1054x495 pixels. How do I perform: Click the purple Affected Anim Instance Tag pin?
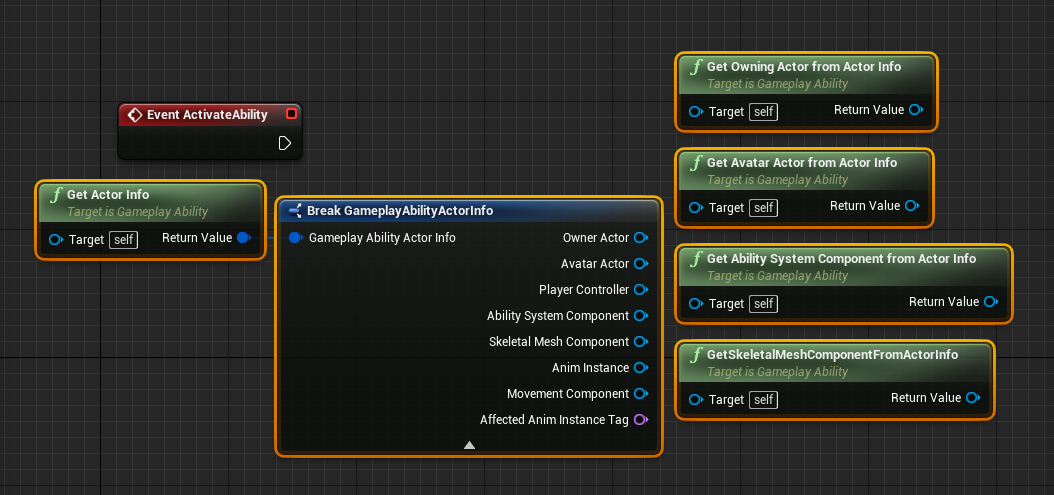coord(641,420)
